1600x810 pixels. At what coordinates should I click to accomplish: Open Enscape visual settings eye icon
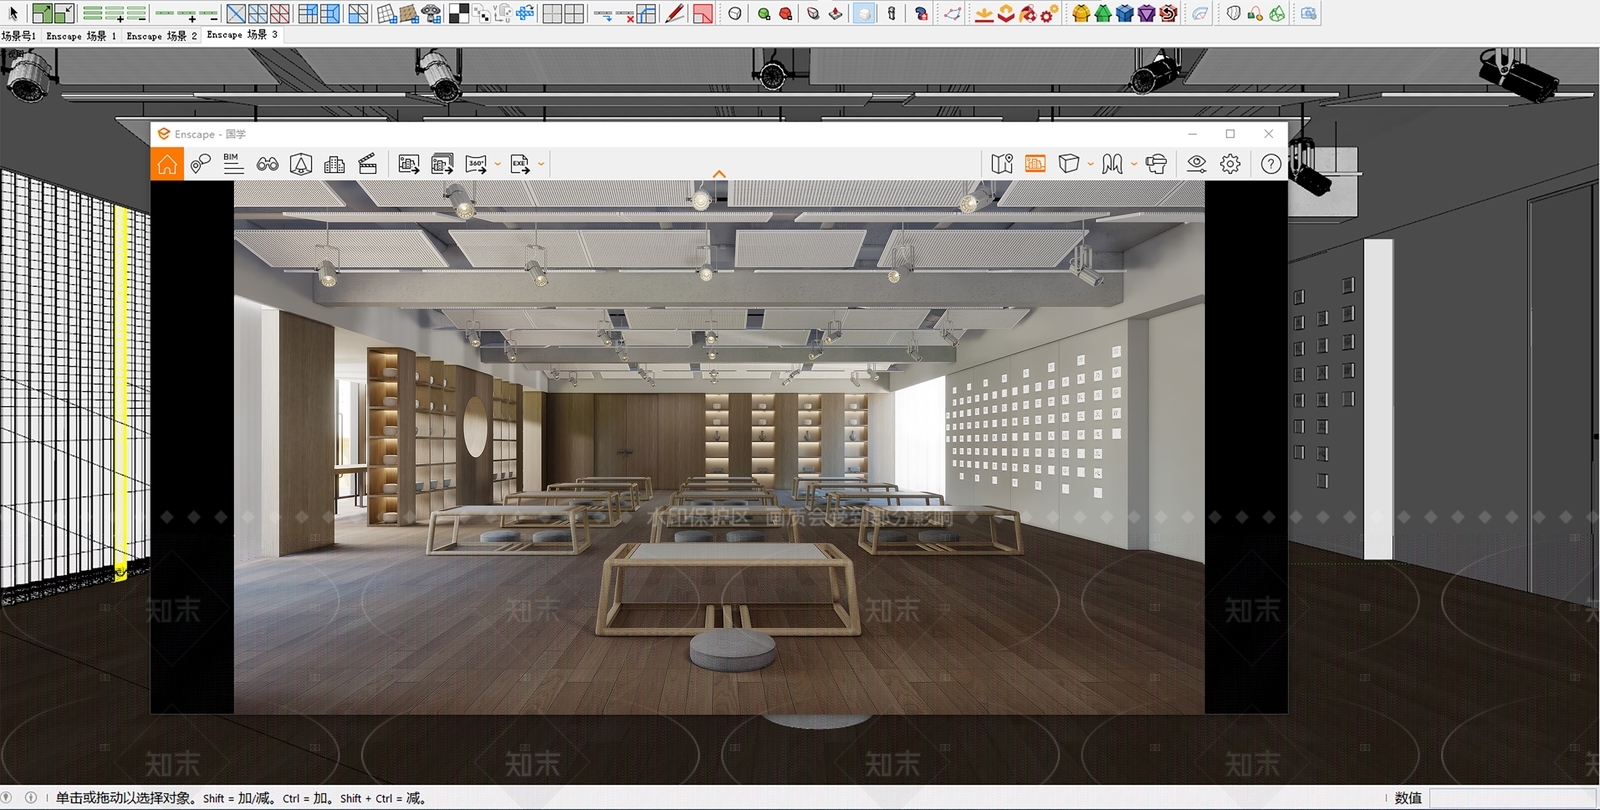point(1196,164)
